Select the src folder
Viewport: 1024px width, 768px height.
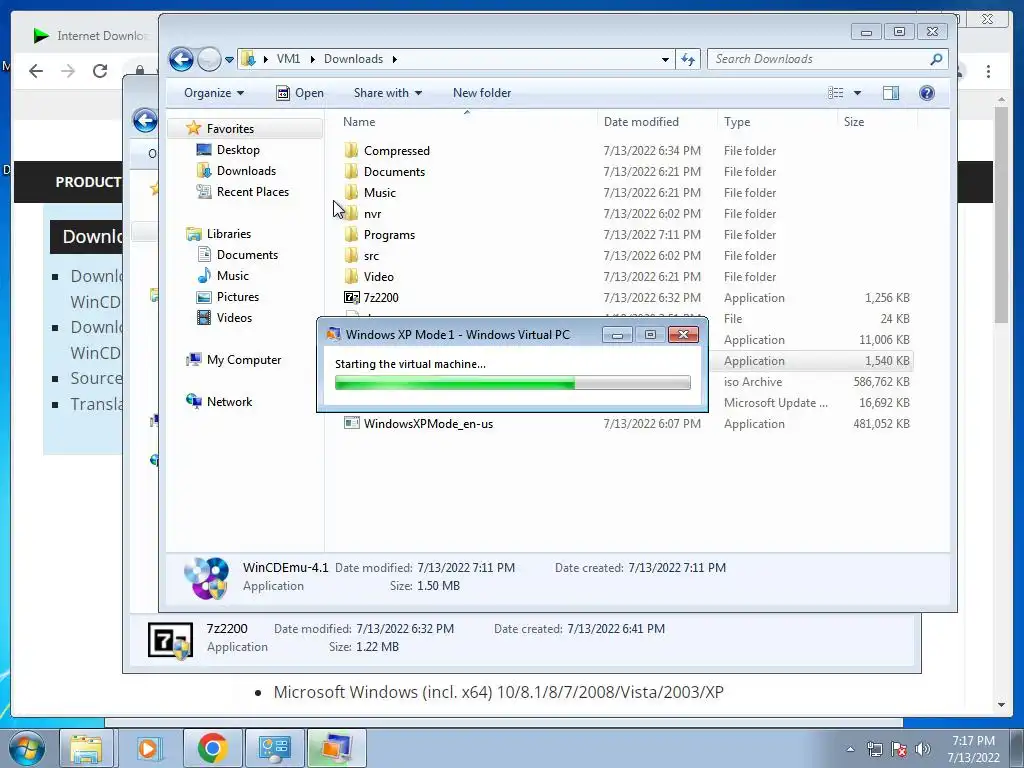pyautogui.click(x=371, y=255)
